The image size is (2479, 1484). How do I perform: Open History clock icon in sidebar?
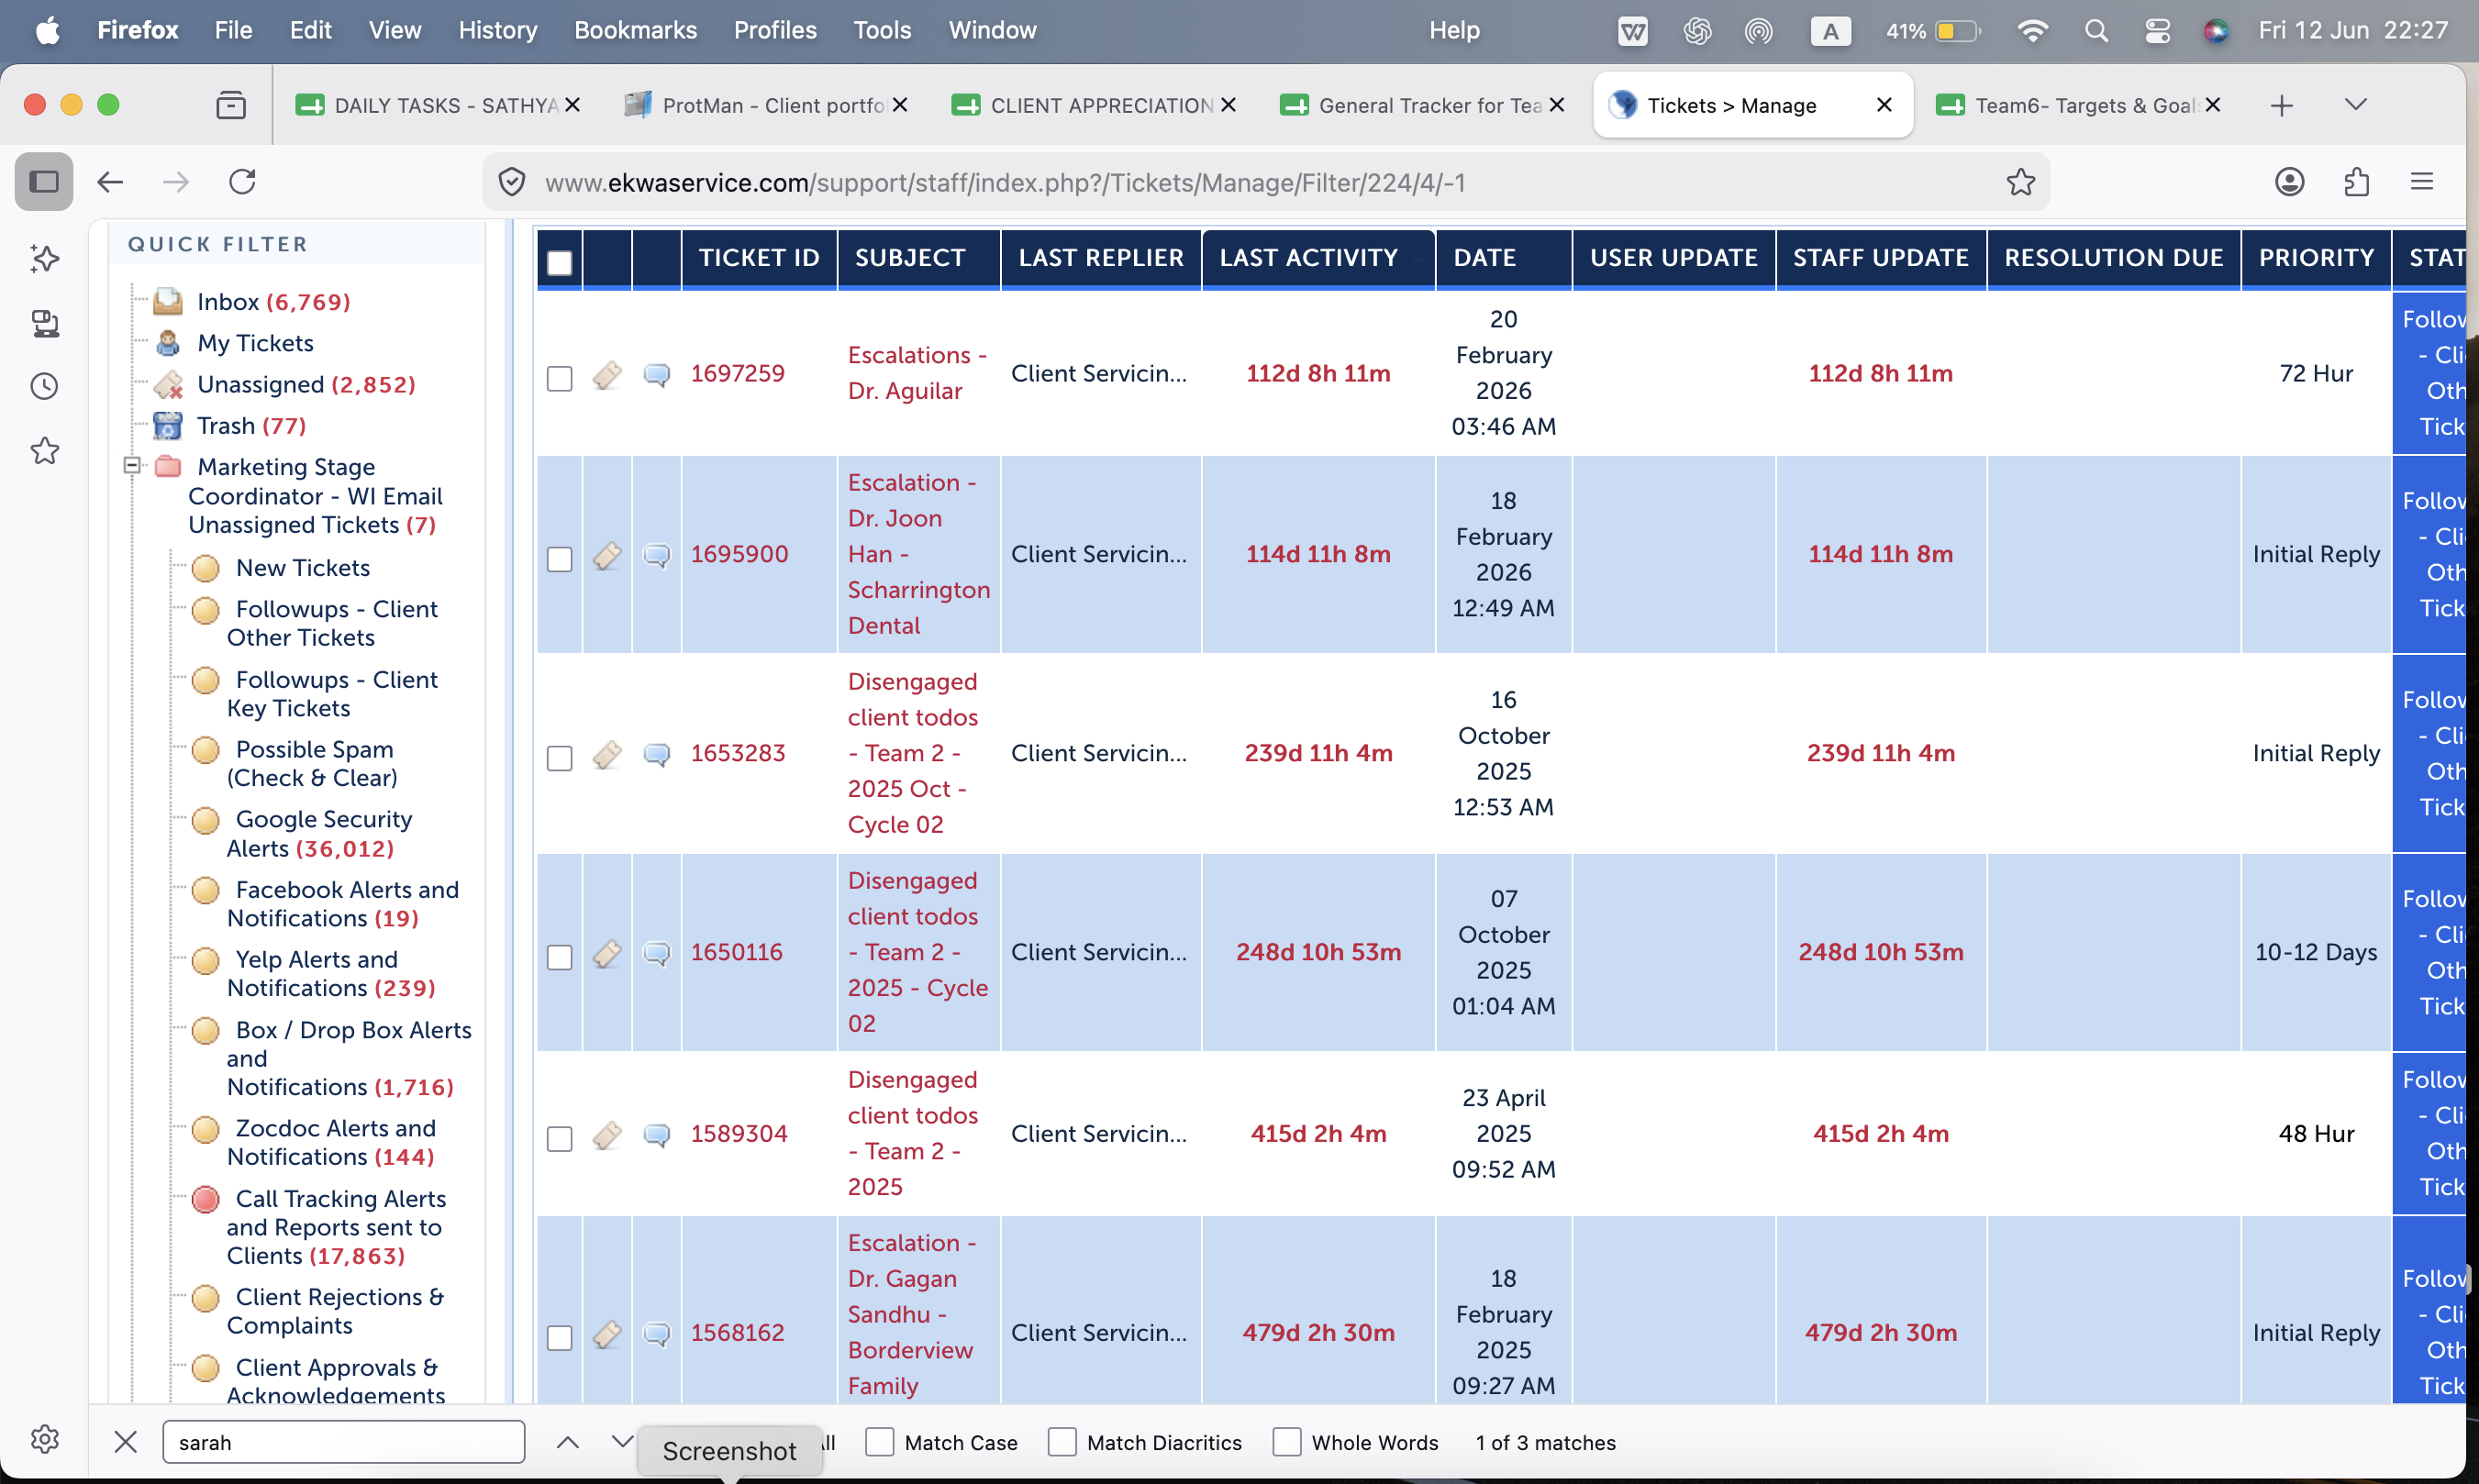coord(45,386)
